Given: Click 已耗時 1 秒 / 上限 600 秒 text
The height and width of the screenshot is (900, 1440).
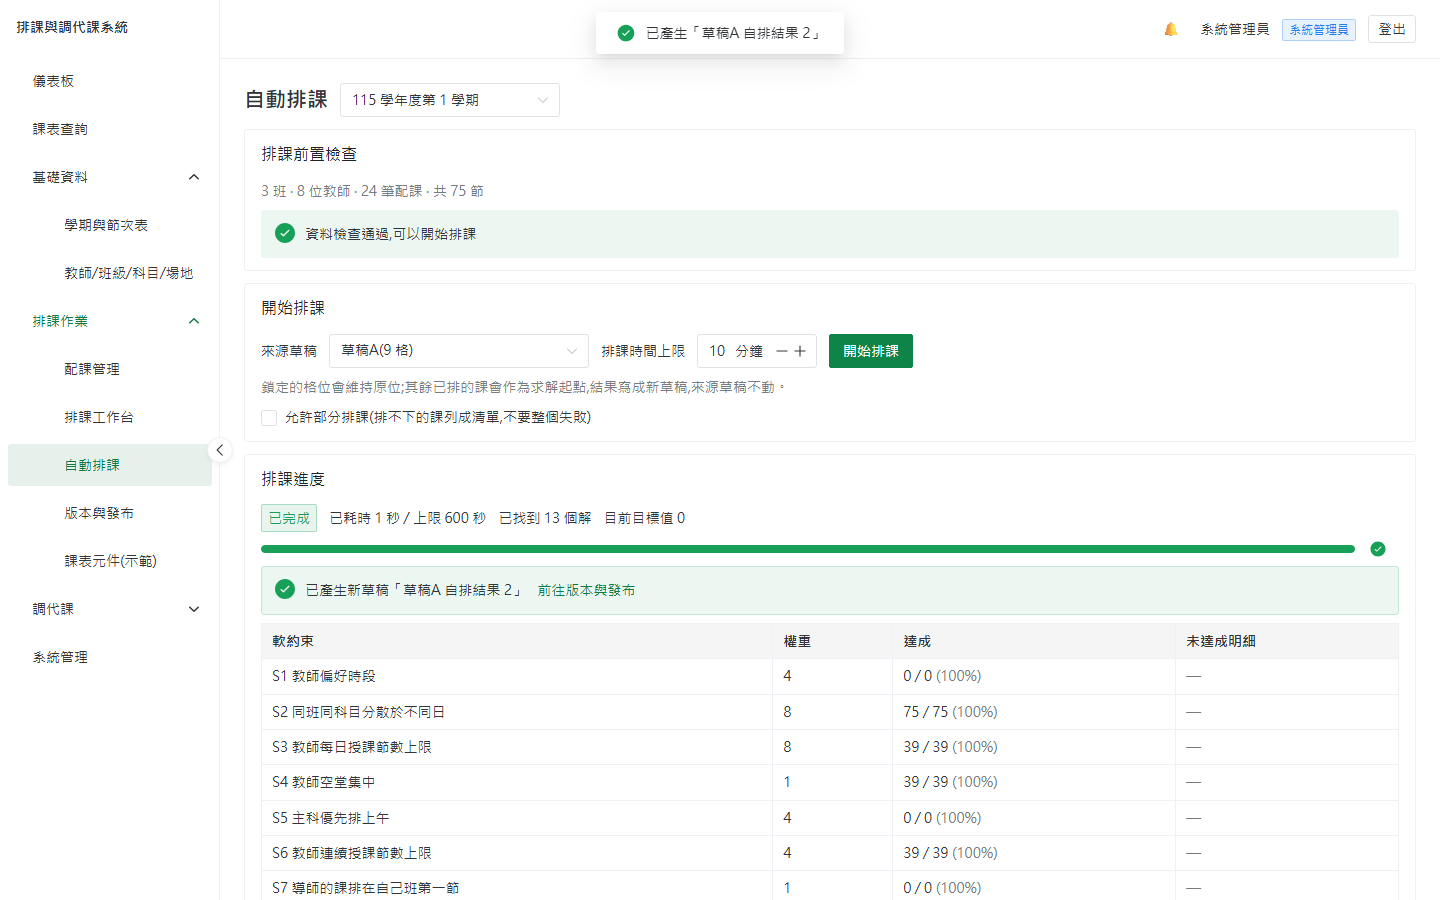Looking at the screenshot, I should click(x=408, y=518).
